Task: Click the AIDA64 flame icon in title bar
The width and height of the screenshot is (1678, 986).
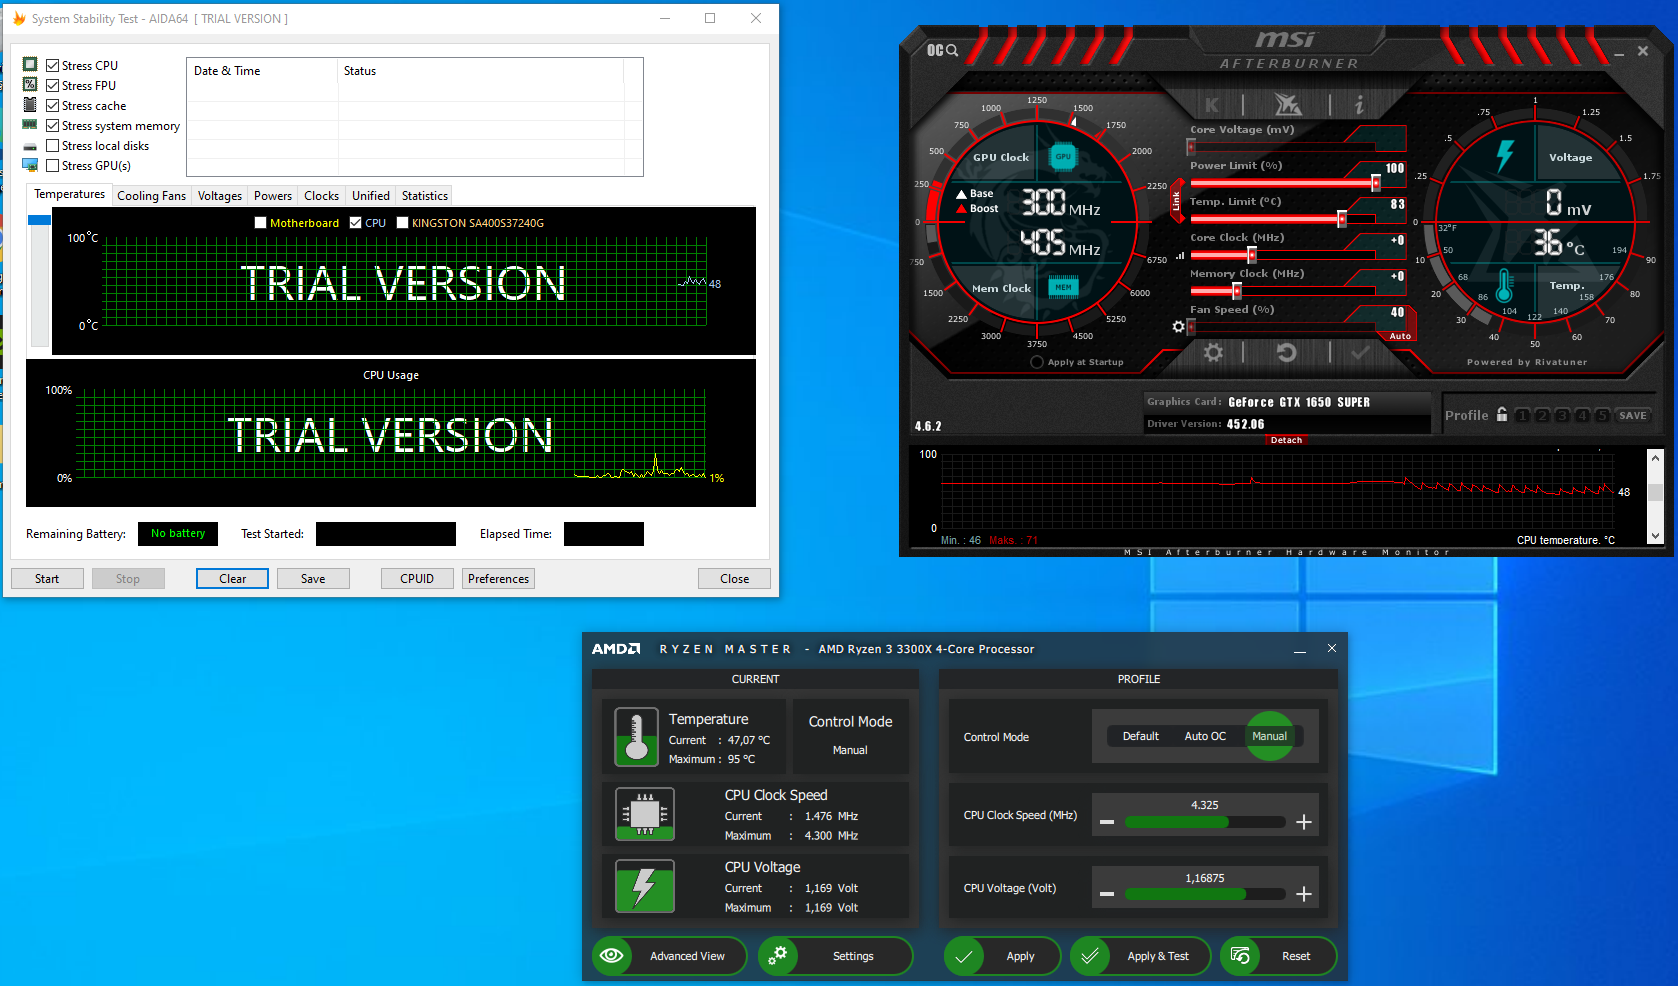Action: 19,18
